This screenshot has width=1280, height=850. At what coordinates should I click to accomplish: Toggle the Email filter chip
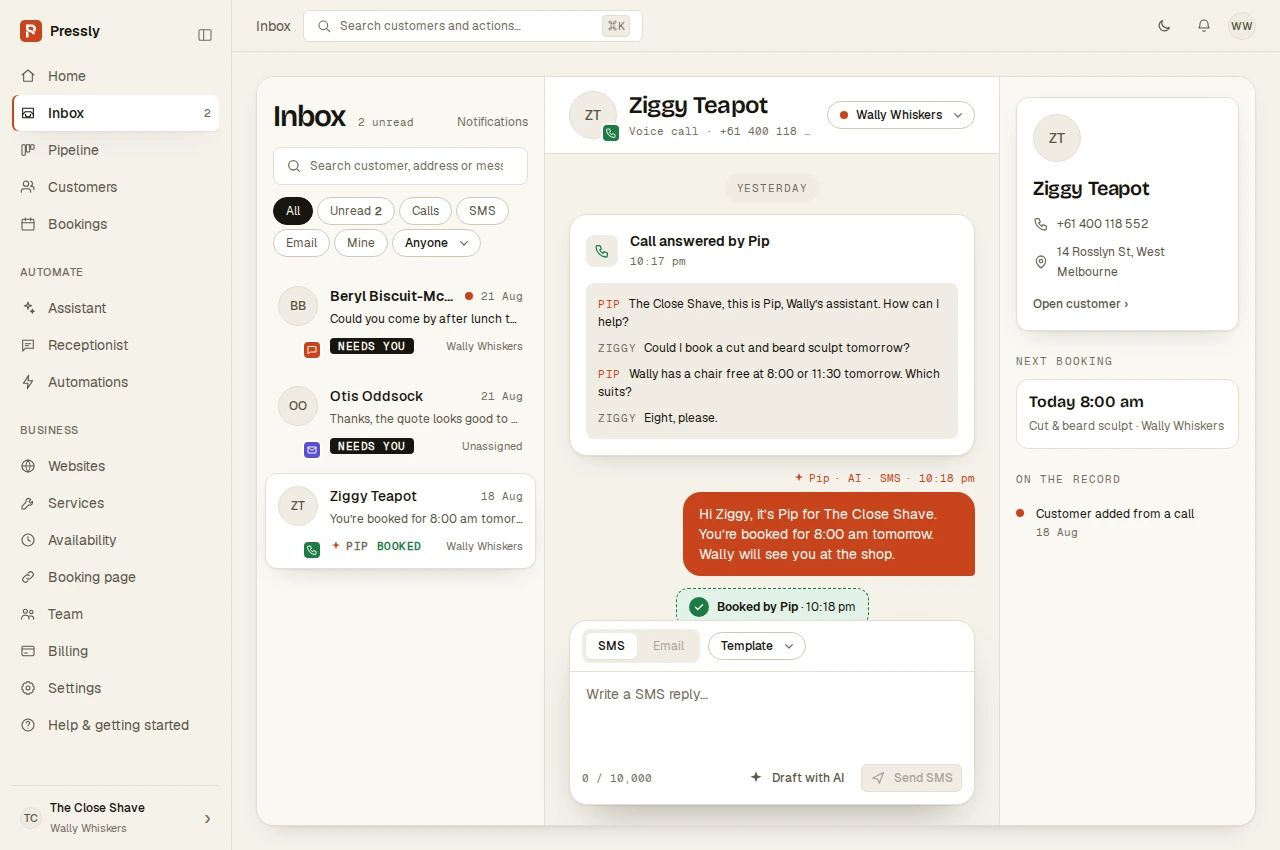coord(301,243)
